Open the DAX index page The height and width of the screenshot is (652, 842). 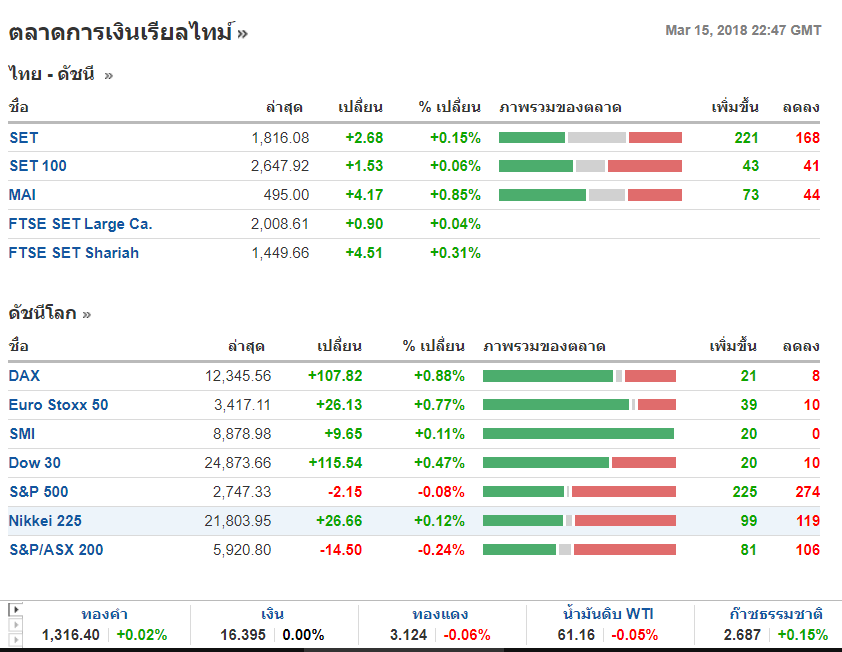pos(24,376)
